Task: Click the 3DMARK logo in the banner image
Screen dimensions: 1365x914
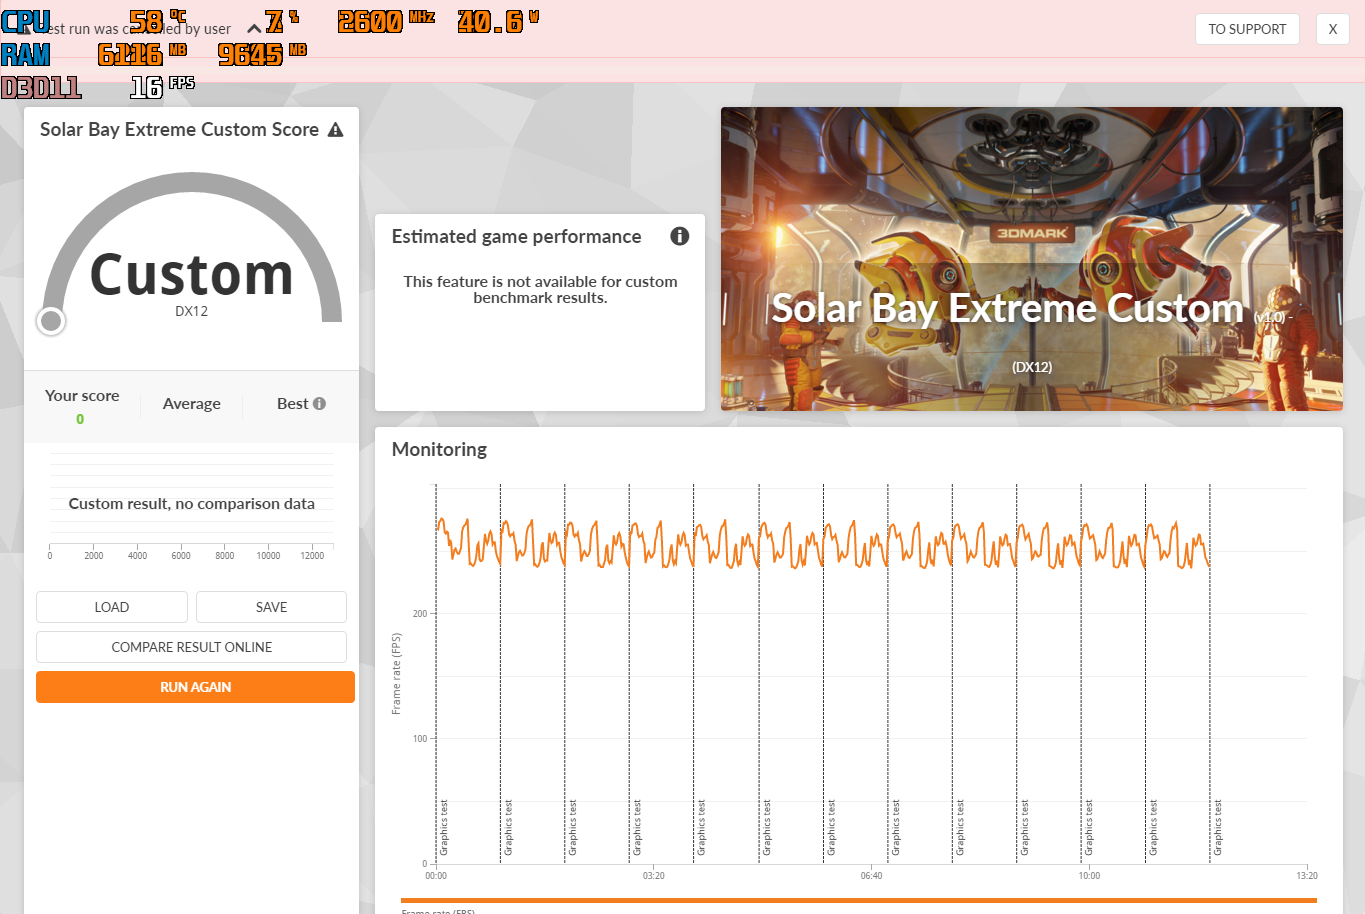Action: tap(1031, 233)
